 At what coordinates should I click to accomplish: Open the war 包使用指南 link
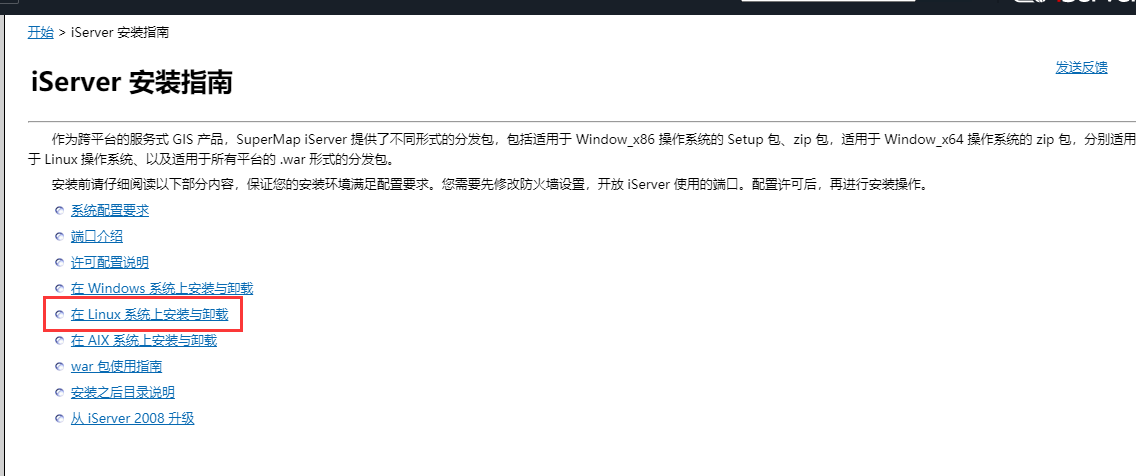(117, 367)
